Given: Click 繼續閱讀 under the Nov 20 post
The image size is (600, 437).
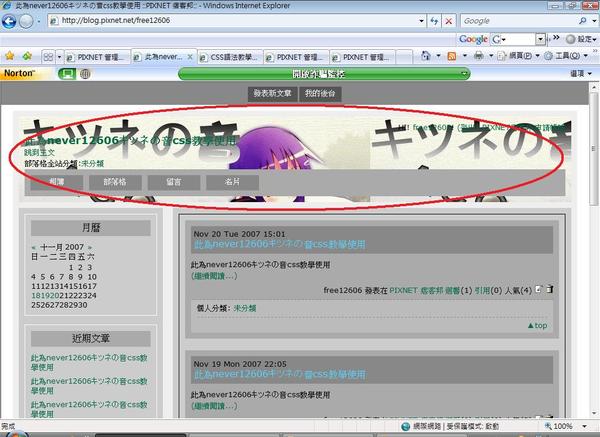Looking at the screenshot, I should [214, 276].
